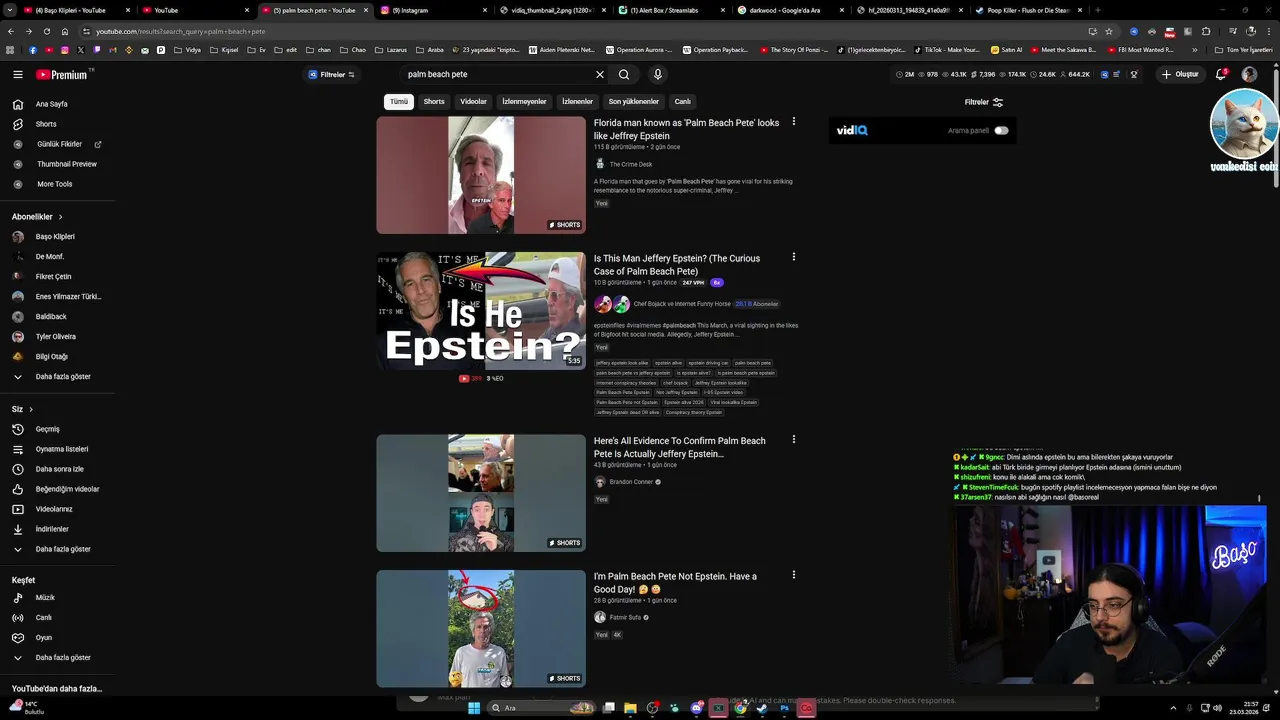Open Müzik under Keşfet

click(45, 598)
